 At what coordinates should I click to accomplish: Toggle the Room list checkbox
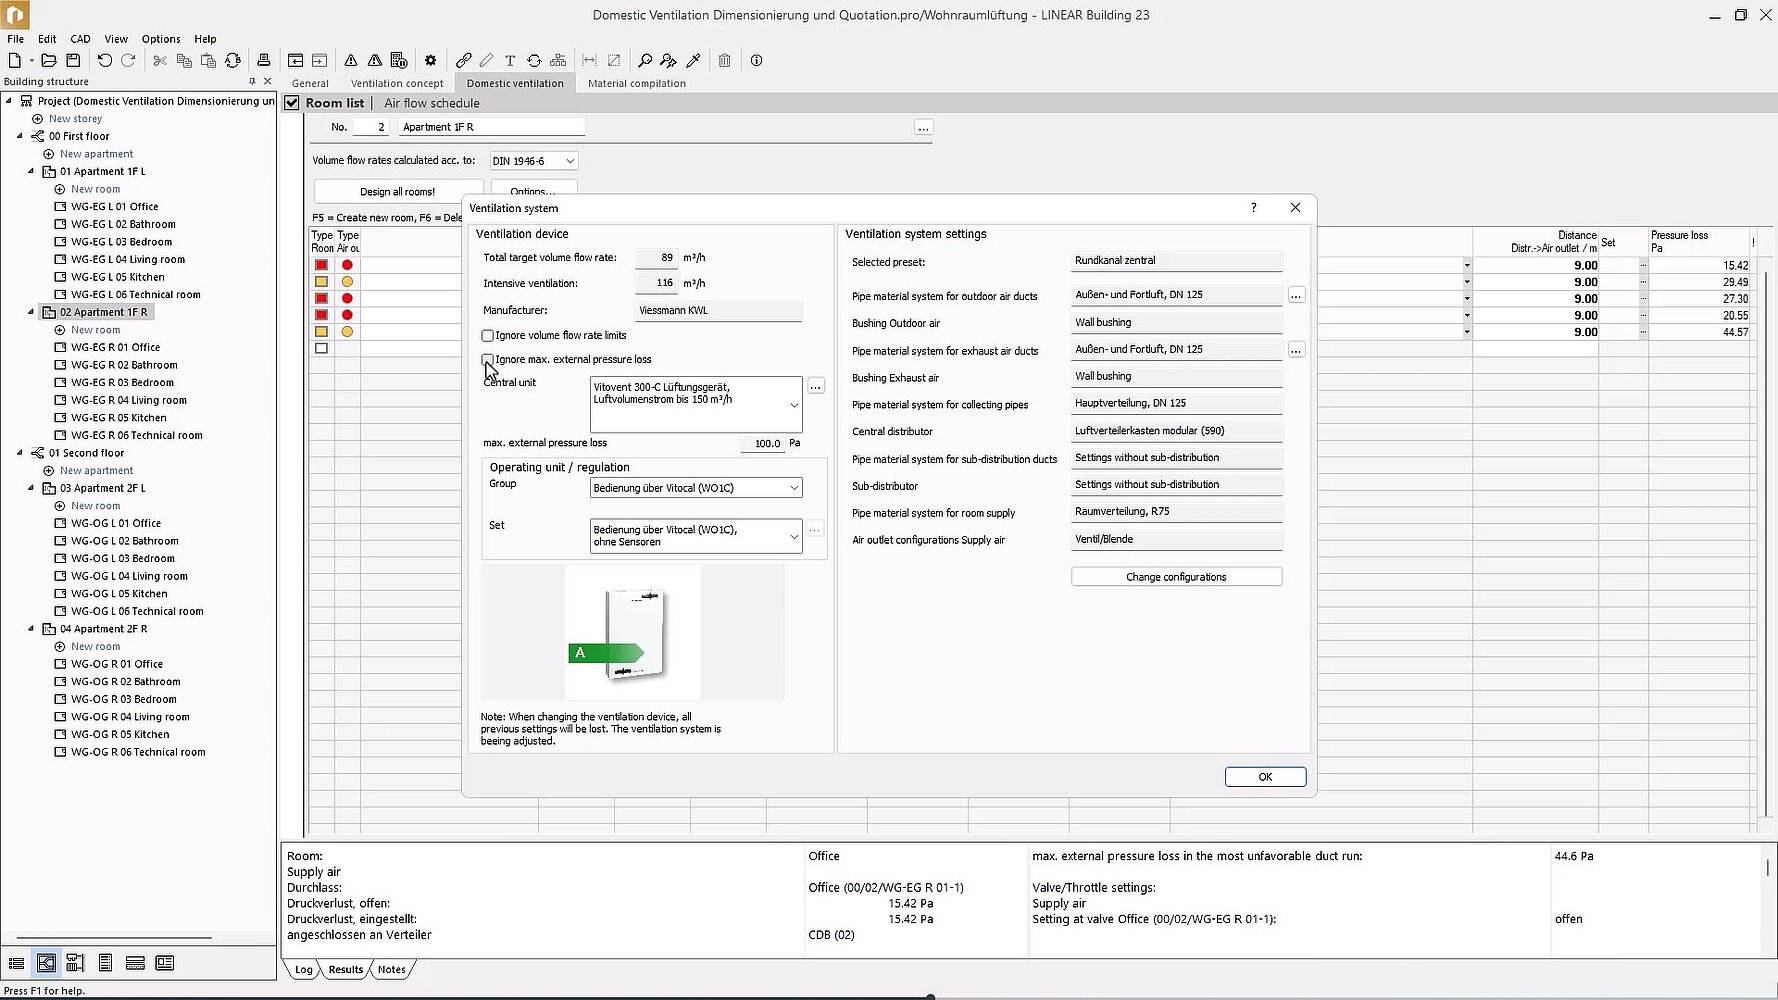coord(292,103)
